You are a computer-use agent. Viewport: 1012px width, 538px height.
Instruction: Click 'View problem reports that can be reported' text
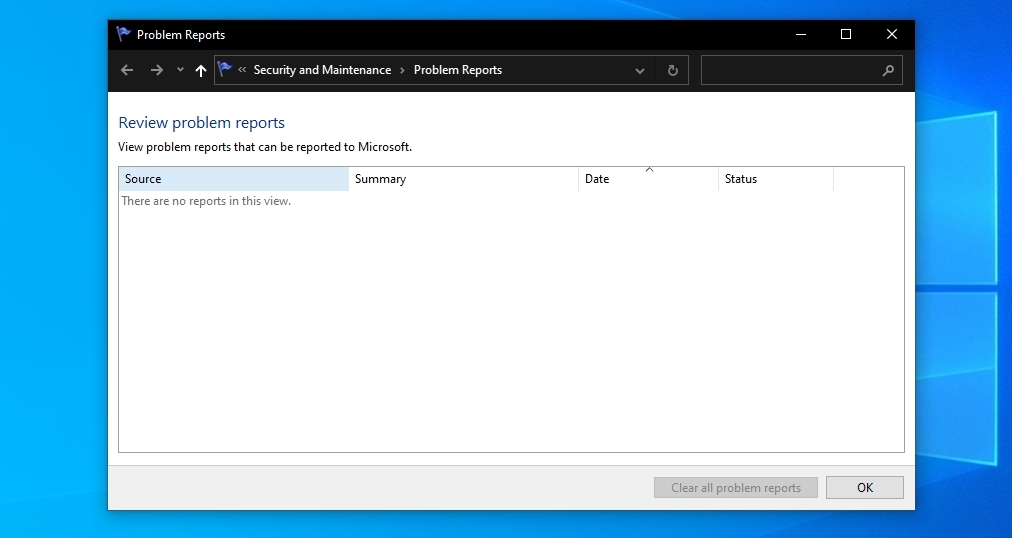pos(265,147)
